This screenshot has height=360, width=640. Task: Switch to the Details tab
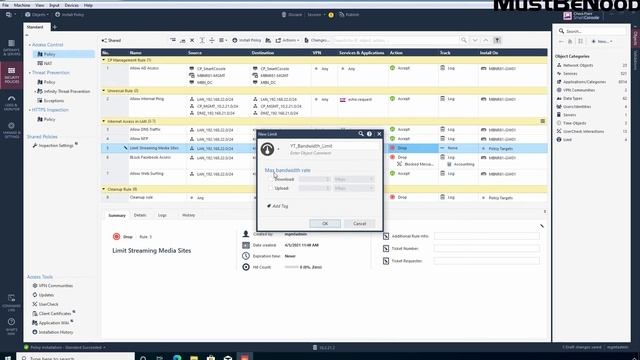(x=140, y=215)
